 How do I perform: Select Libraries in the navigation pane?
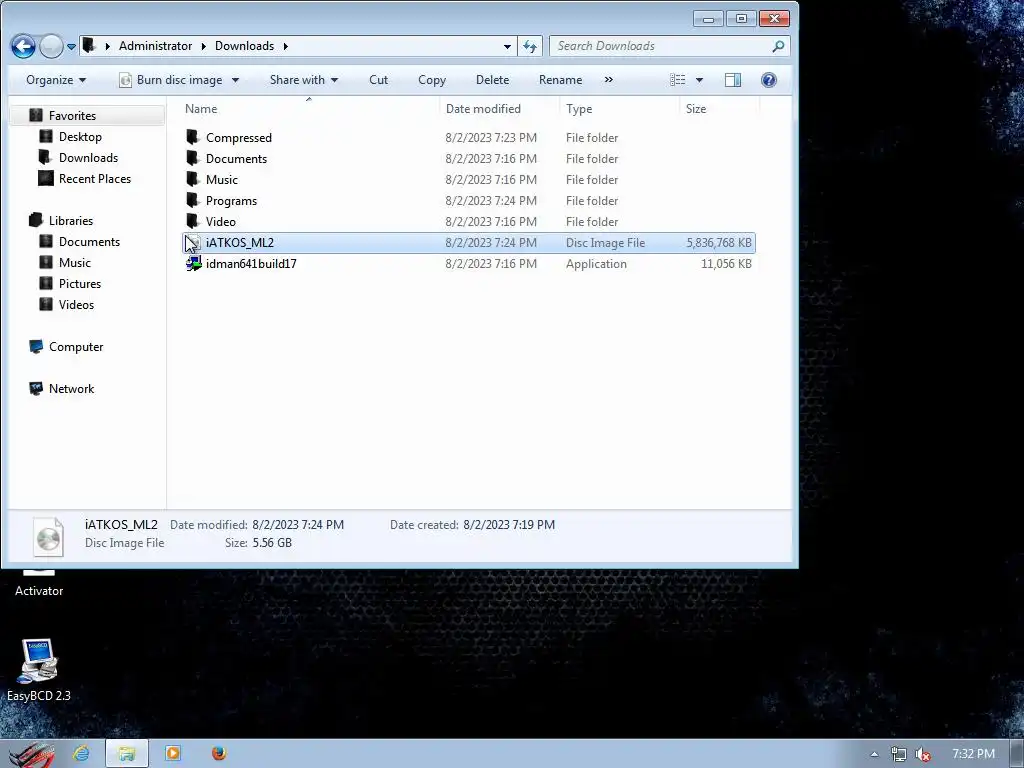click(x=71, y=221)
